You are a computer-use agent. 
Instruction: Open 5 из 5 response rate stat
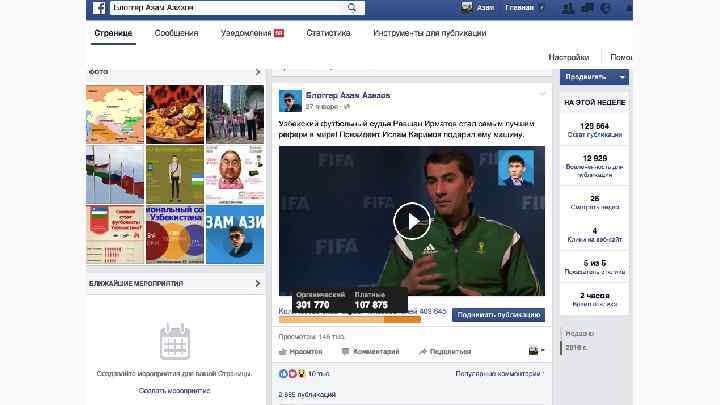[x=594, y=267]
